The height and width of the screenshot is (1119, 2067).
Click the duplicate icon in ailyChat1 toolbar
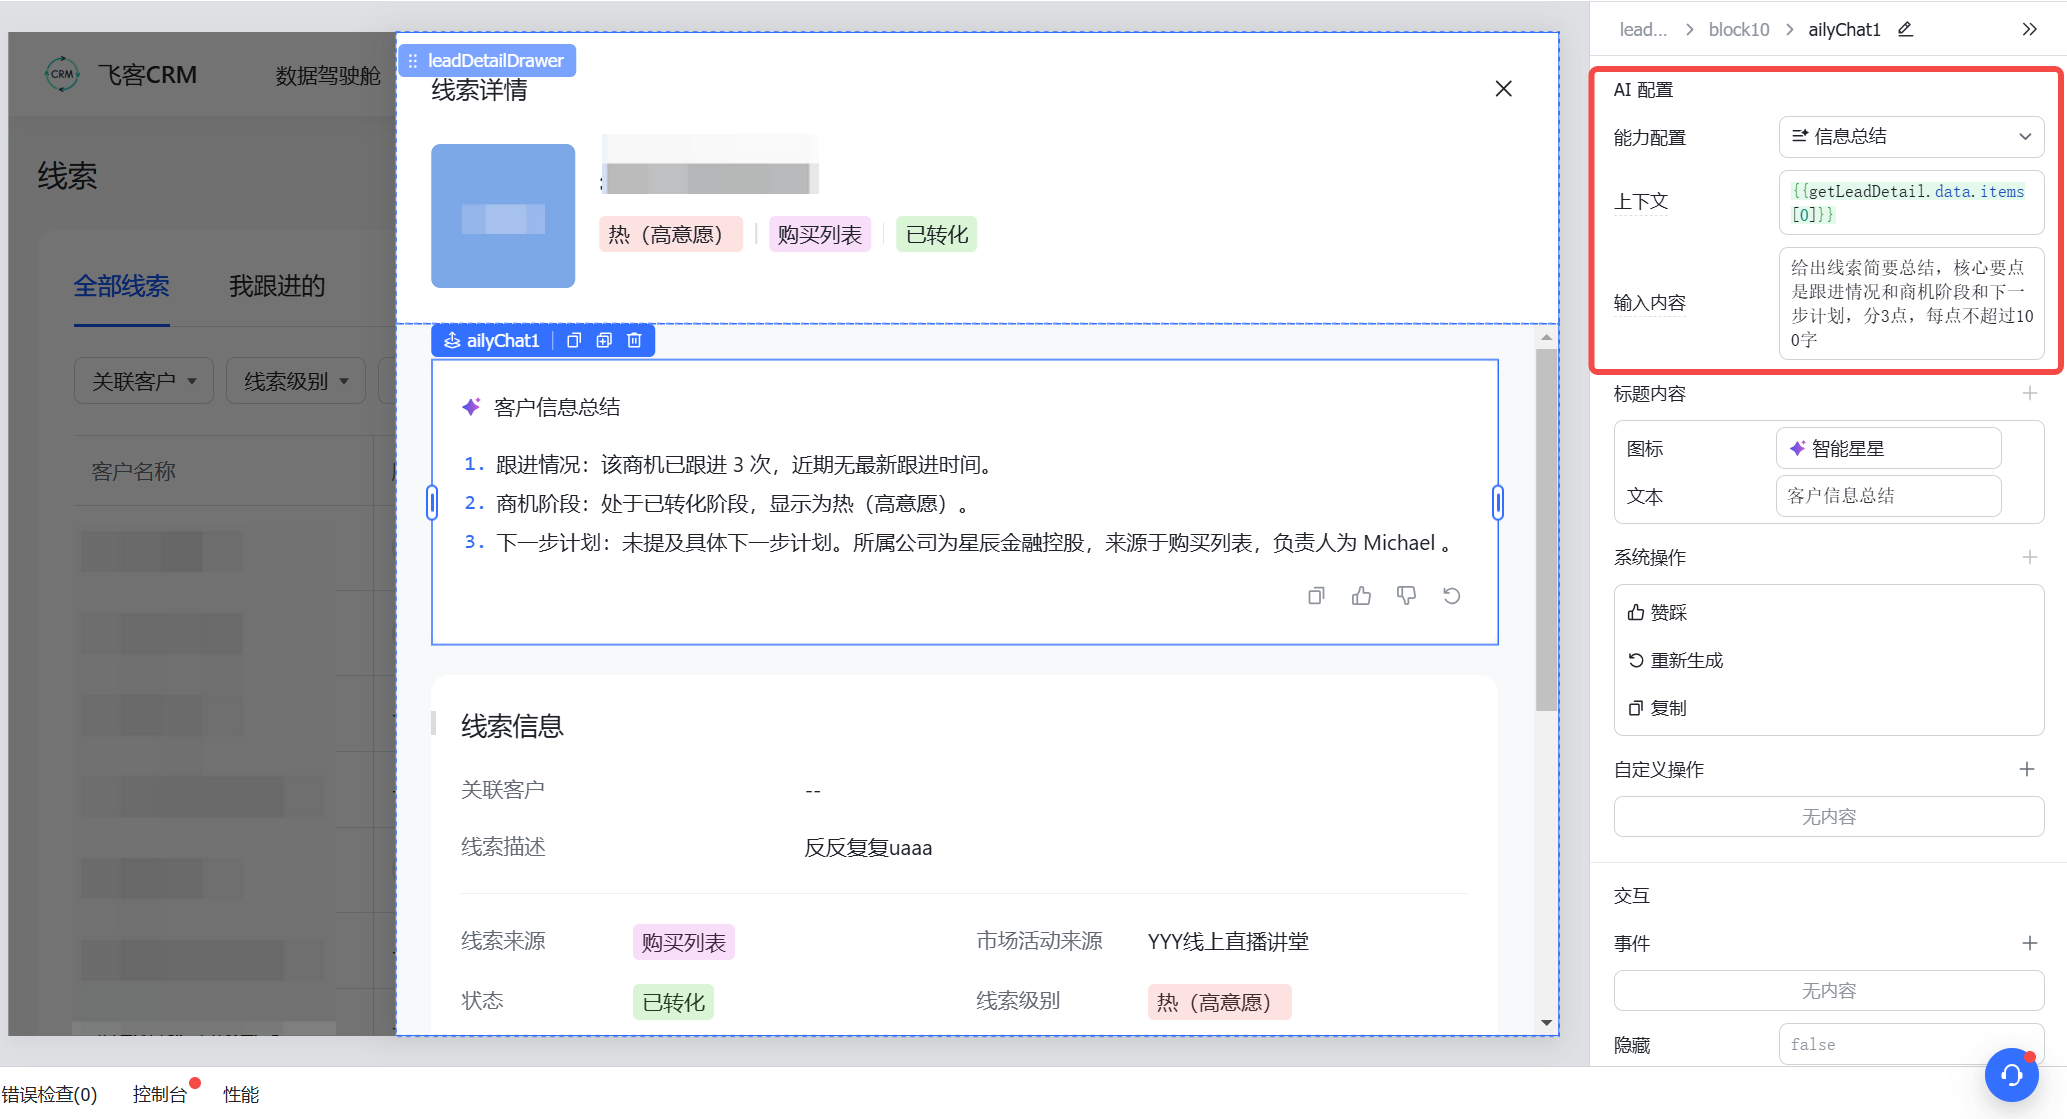click(604, 341)
